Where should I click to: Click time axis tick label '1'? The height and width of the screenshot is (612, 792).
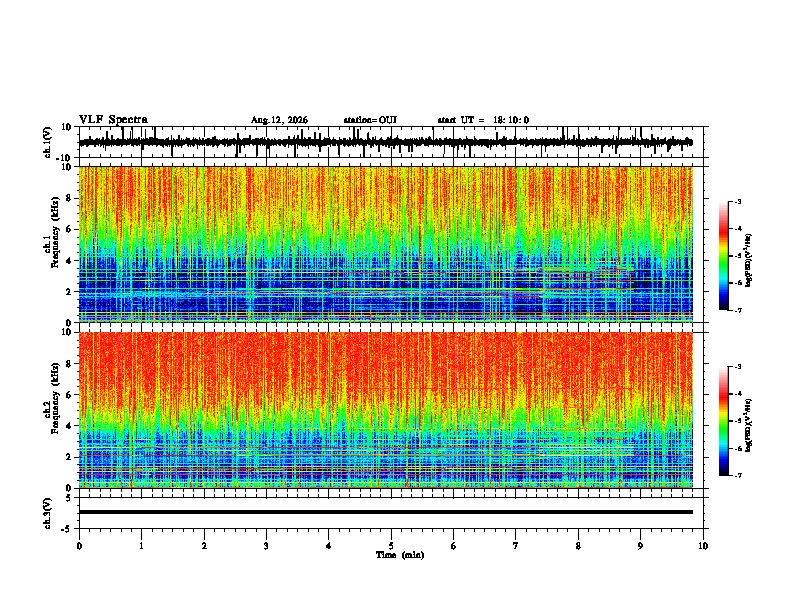coord(141,546)
